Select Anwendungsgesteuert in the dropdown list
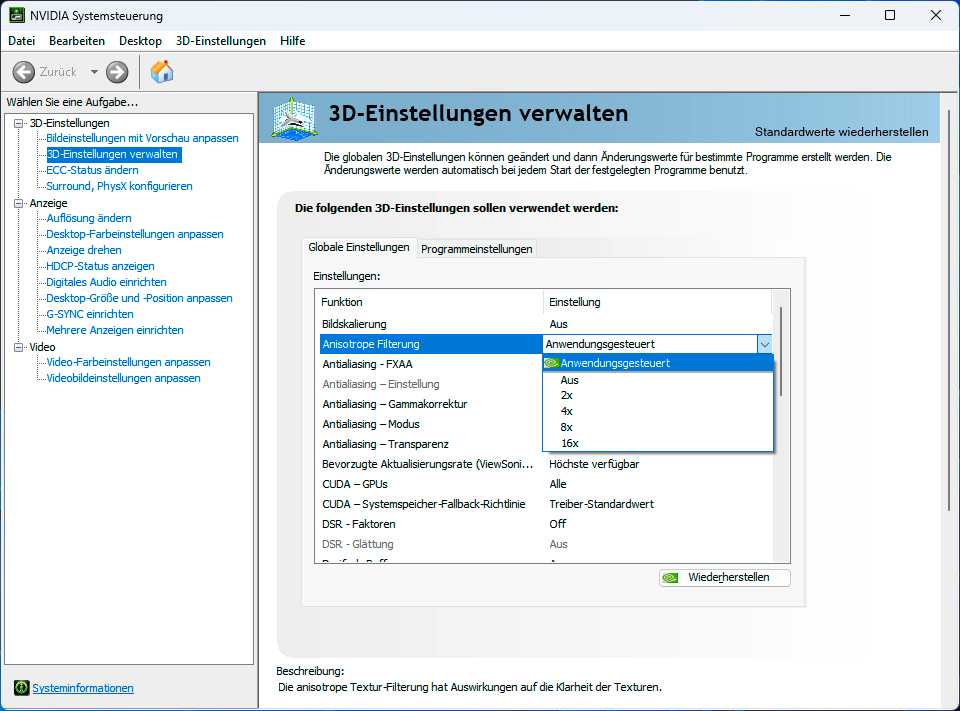The image size is (960, 711). (658, 363)
